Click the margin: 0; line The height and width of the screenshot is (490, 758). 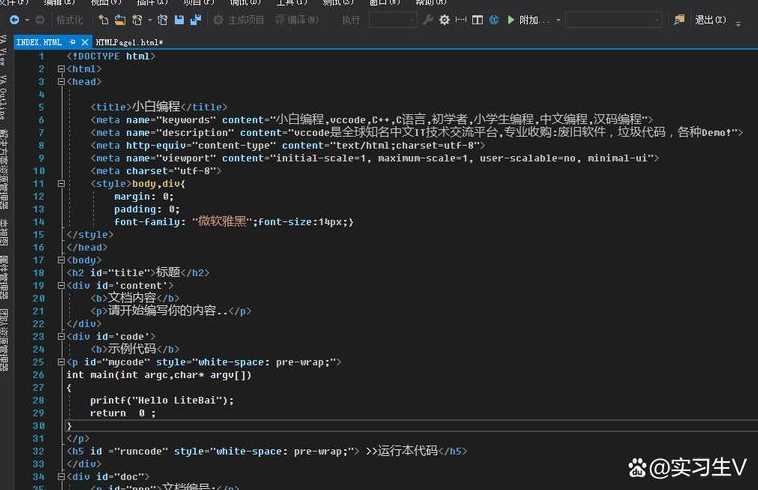[144, 197]
